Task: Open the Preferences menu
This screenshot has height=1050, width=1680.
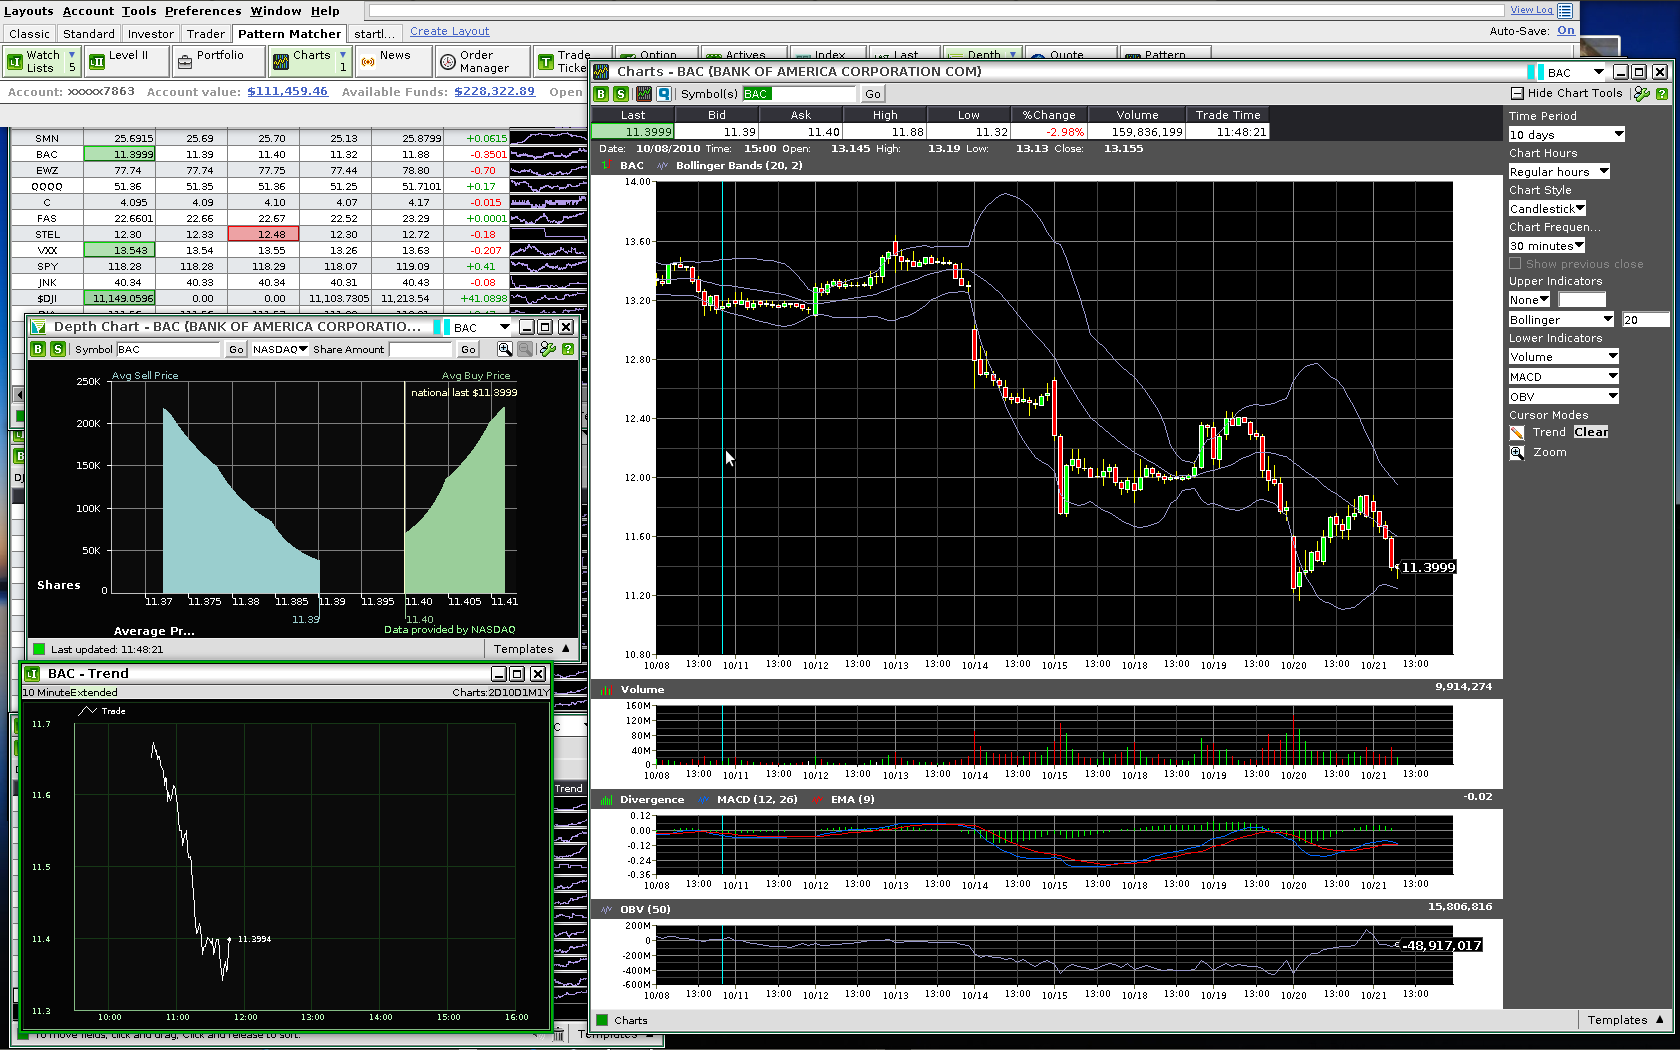Action: tap(203, 11)
